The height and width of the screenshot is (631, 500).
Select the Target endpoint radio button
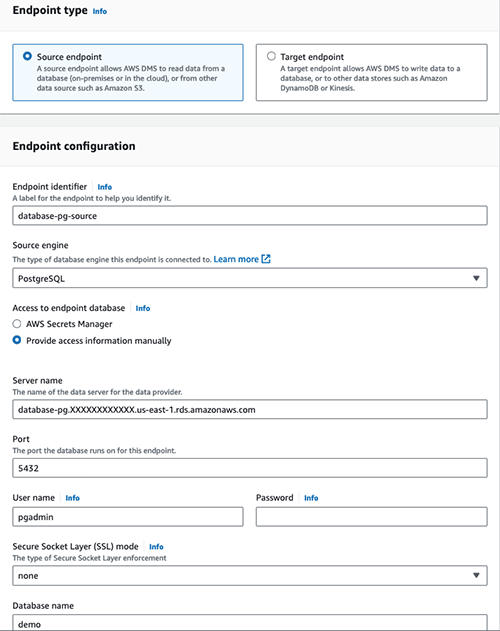tap(271, 56)
